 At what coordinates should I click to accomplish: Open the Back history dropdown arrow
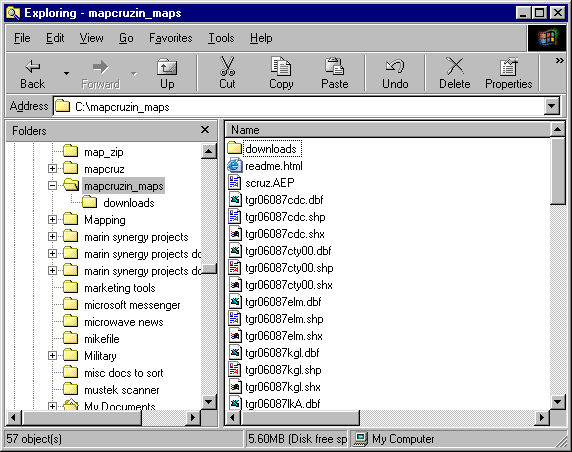[x=66, y=74]
